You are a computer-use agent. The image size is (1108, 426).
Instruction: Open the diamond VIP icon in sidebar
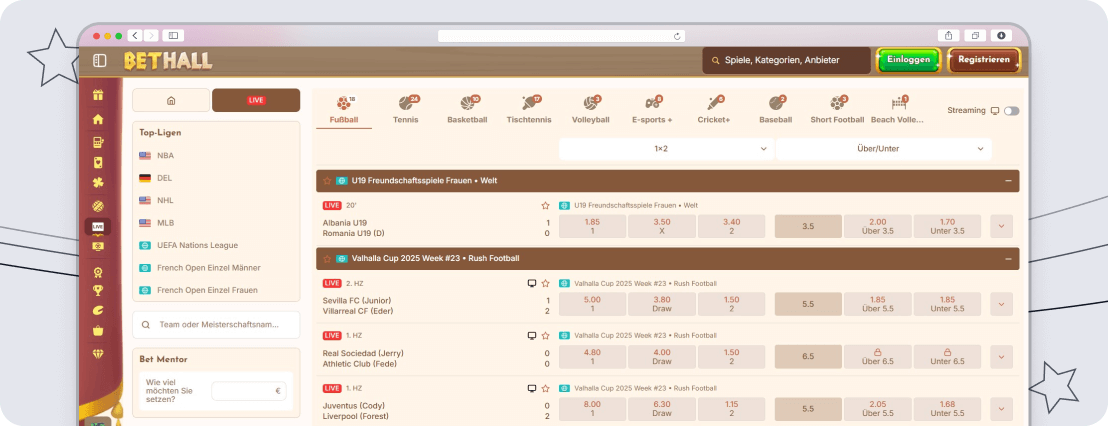[x=98, y=353]
